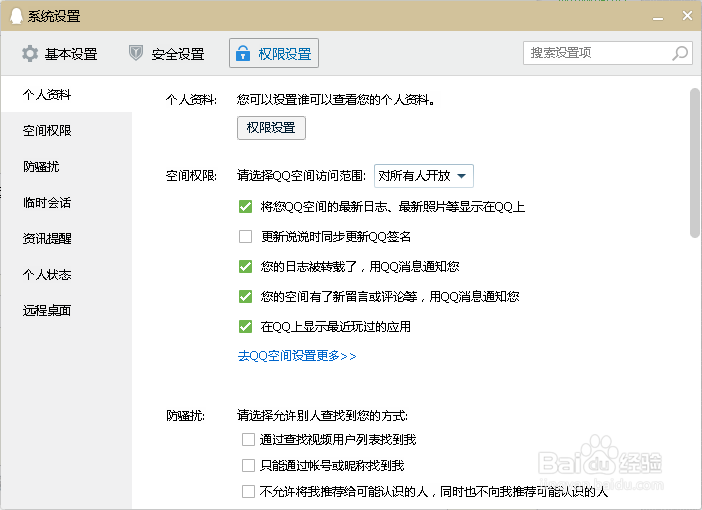Screen dimensions: 702x510
Task: Click the 请选择允许别人查找到您的方式 label
Action: [322, 416]
